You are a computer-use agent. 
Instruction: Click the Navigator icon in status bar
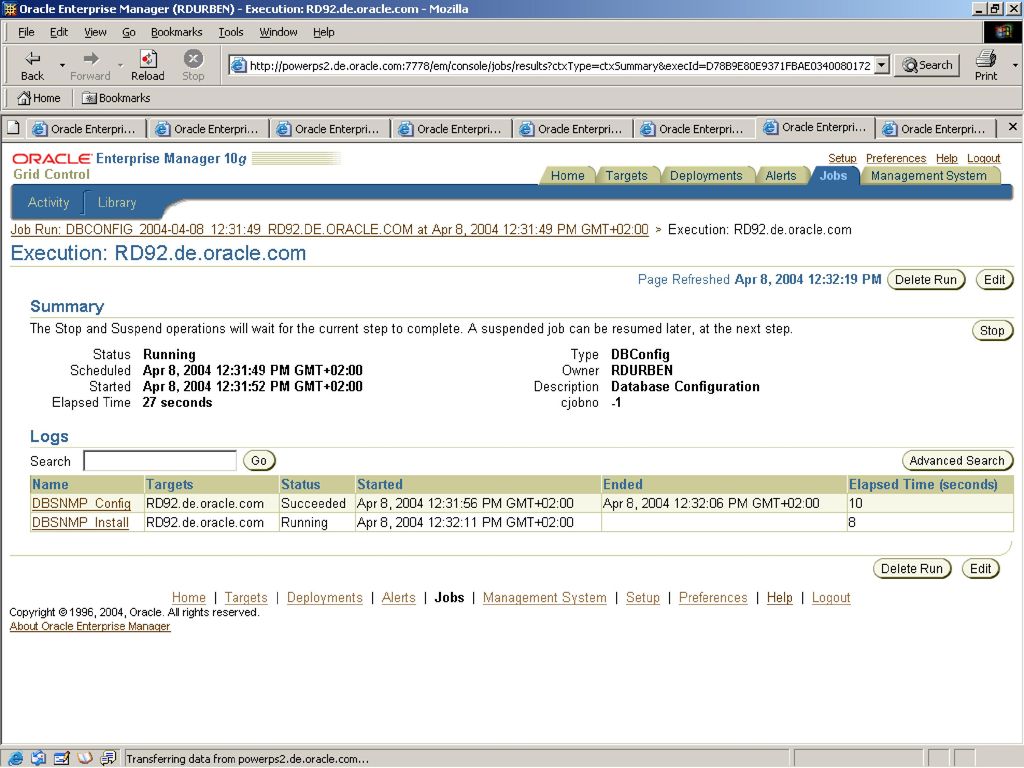point(14,758)
